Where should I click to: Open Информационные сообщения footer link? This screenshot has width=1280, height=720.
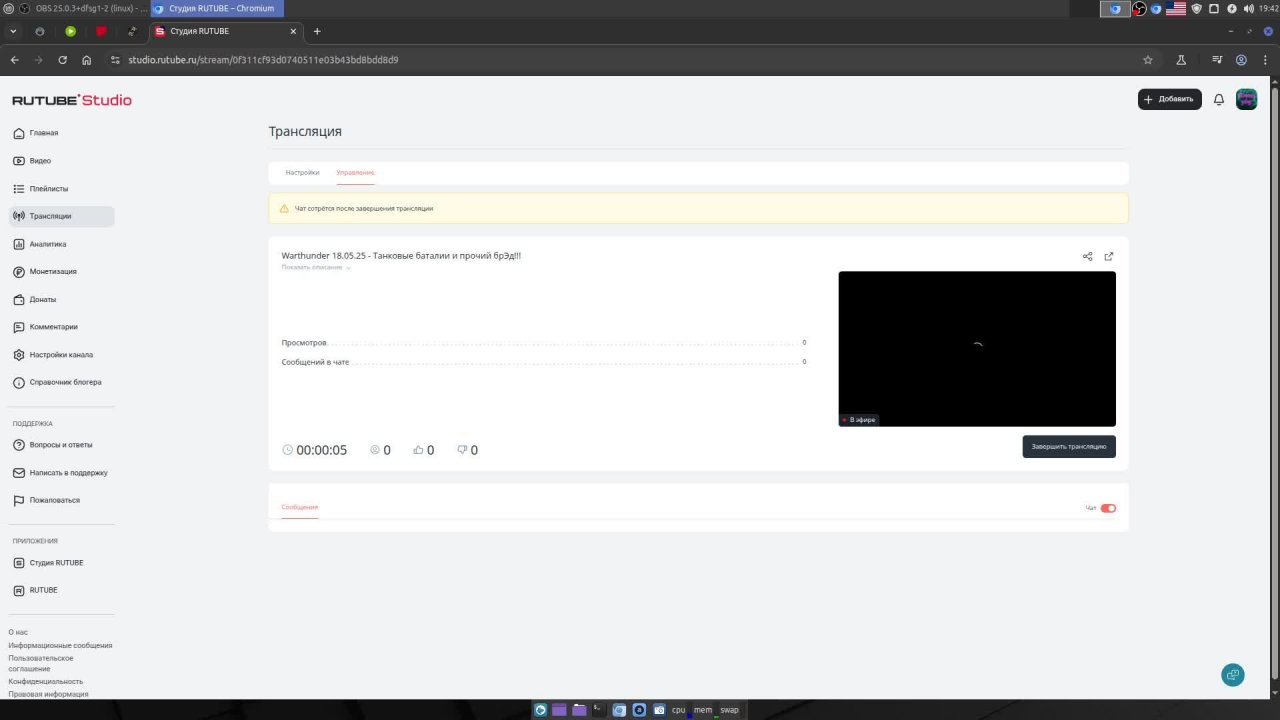tap(60, 645)
